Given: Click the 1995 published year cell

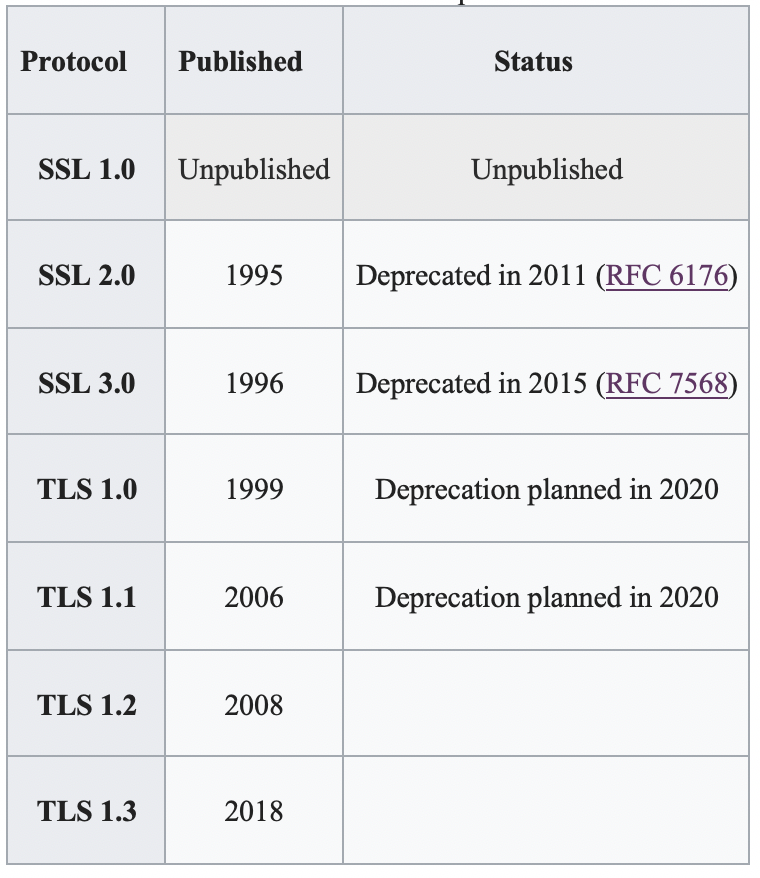Looking at the screenshot, I should tap(254, 275).
